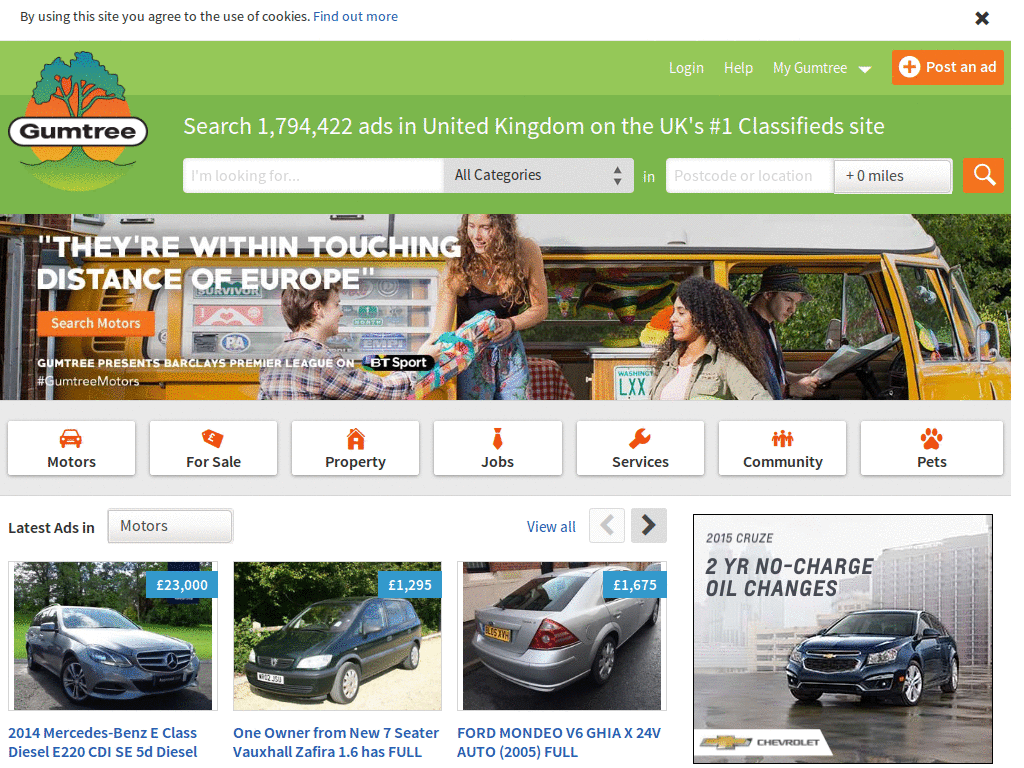Dismiss the cookie notice with the X

pyautogui.click(x=982, y=18)
